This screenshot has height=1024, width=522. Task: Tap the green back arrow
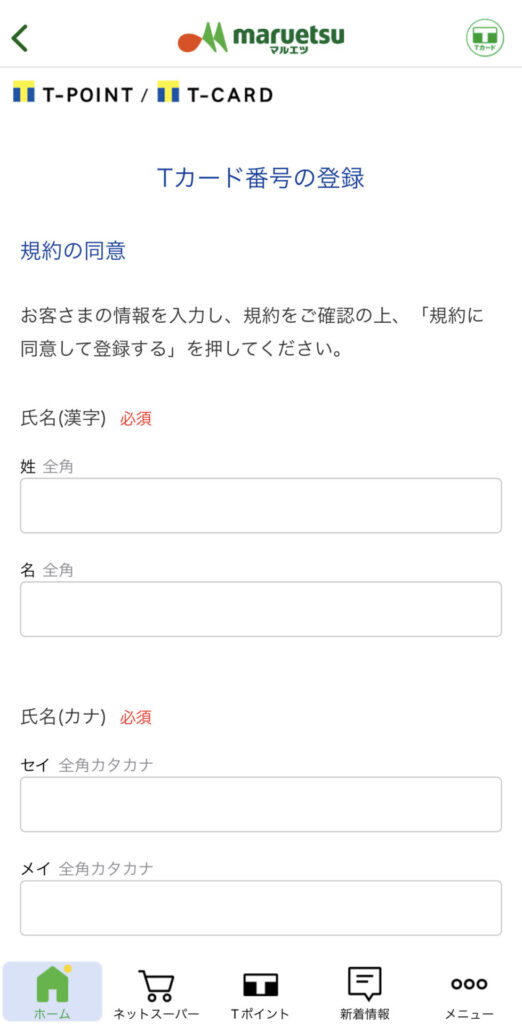click(x=20, y=38)
